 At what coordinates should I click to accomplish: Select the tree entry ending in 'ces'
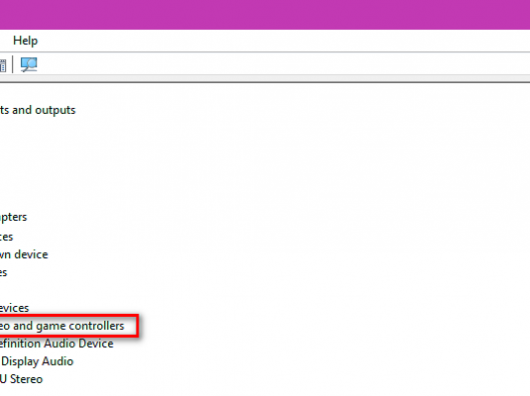tap(6, 237)
